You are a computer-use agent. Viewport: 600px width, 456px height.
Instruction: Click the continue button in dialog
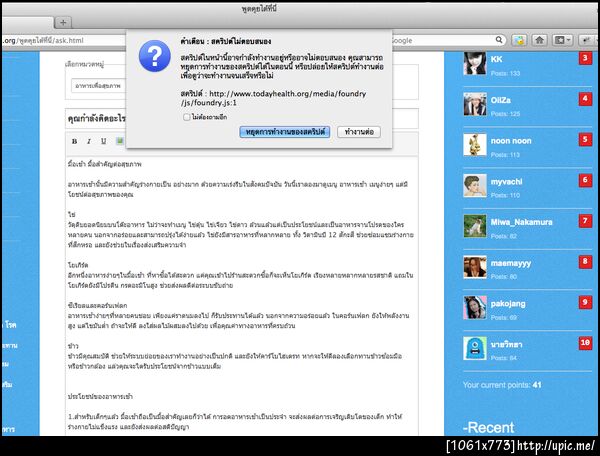click(359, 132)
